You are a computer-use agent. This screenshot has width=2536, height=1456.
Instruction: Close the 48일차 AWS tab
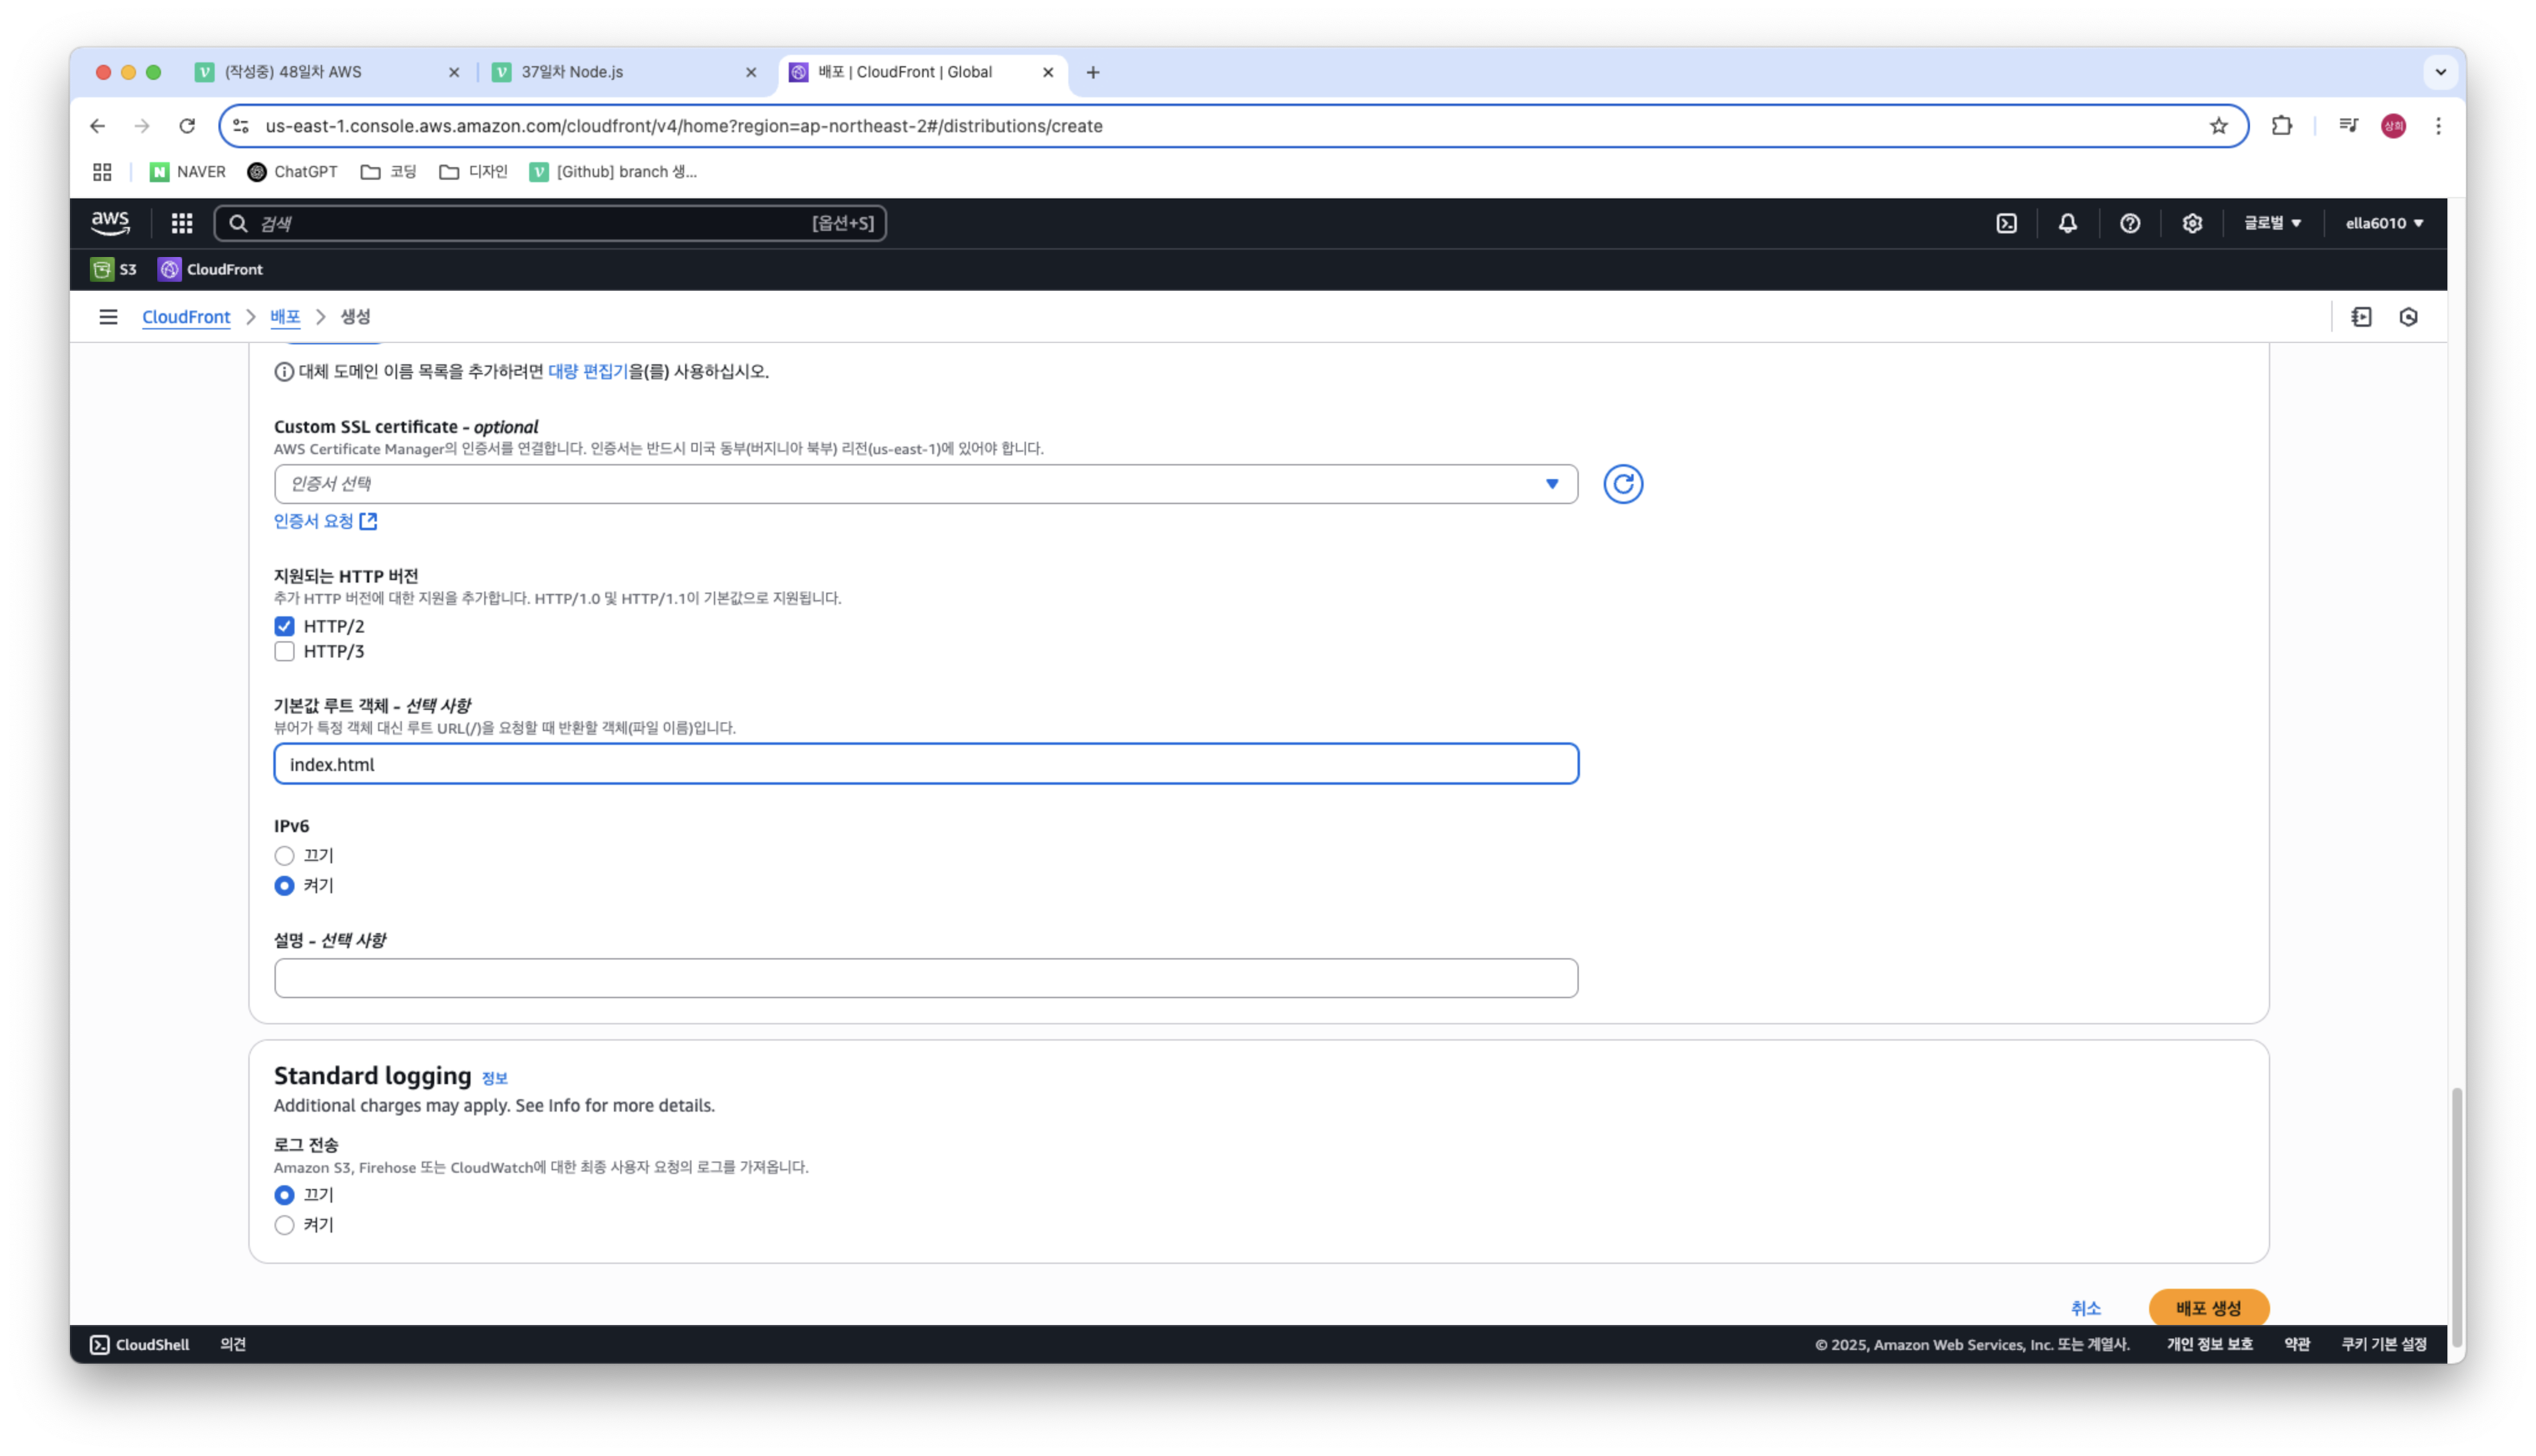453,72
